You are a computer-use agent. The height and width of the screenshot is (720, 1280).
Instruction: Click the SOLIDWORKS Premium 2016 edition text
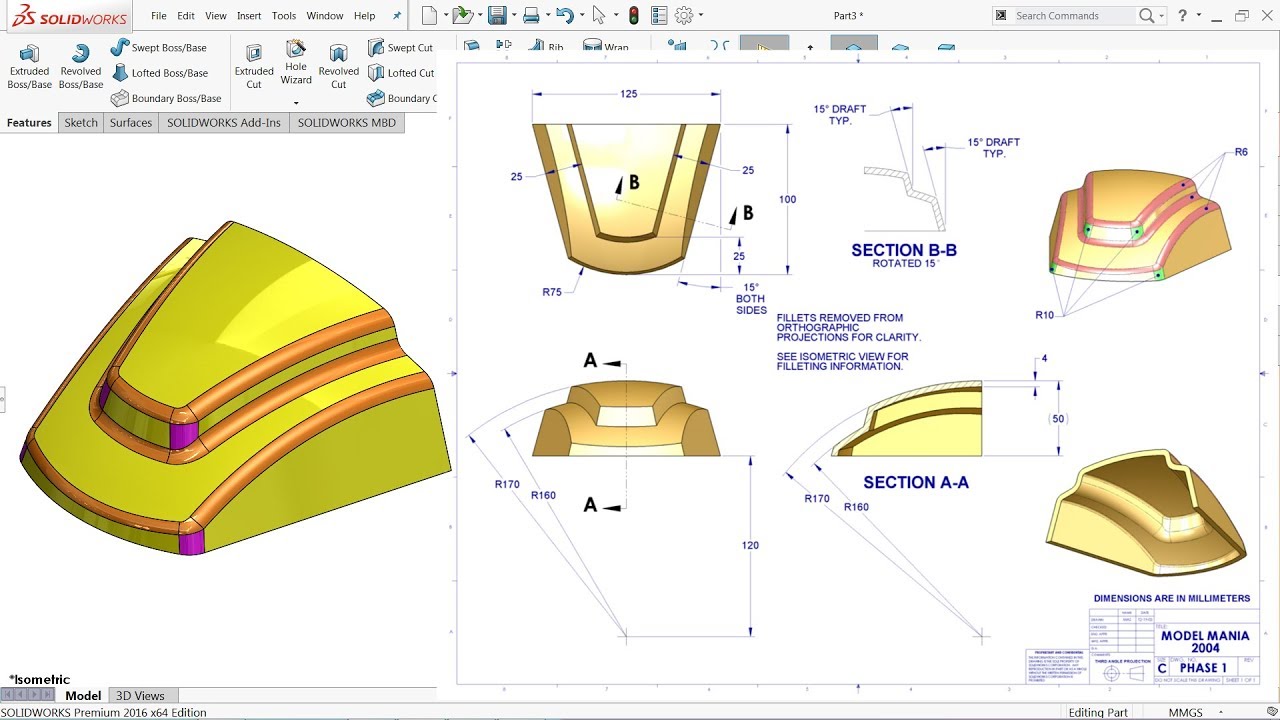[104, 713]
